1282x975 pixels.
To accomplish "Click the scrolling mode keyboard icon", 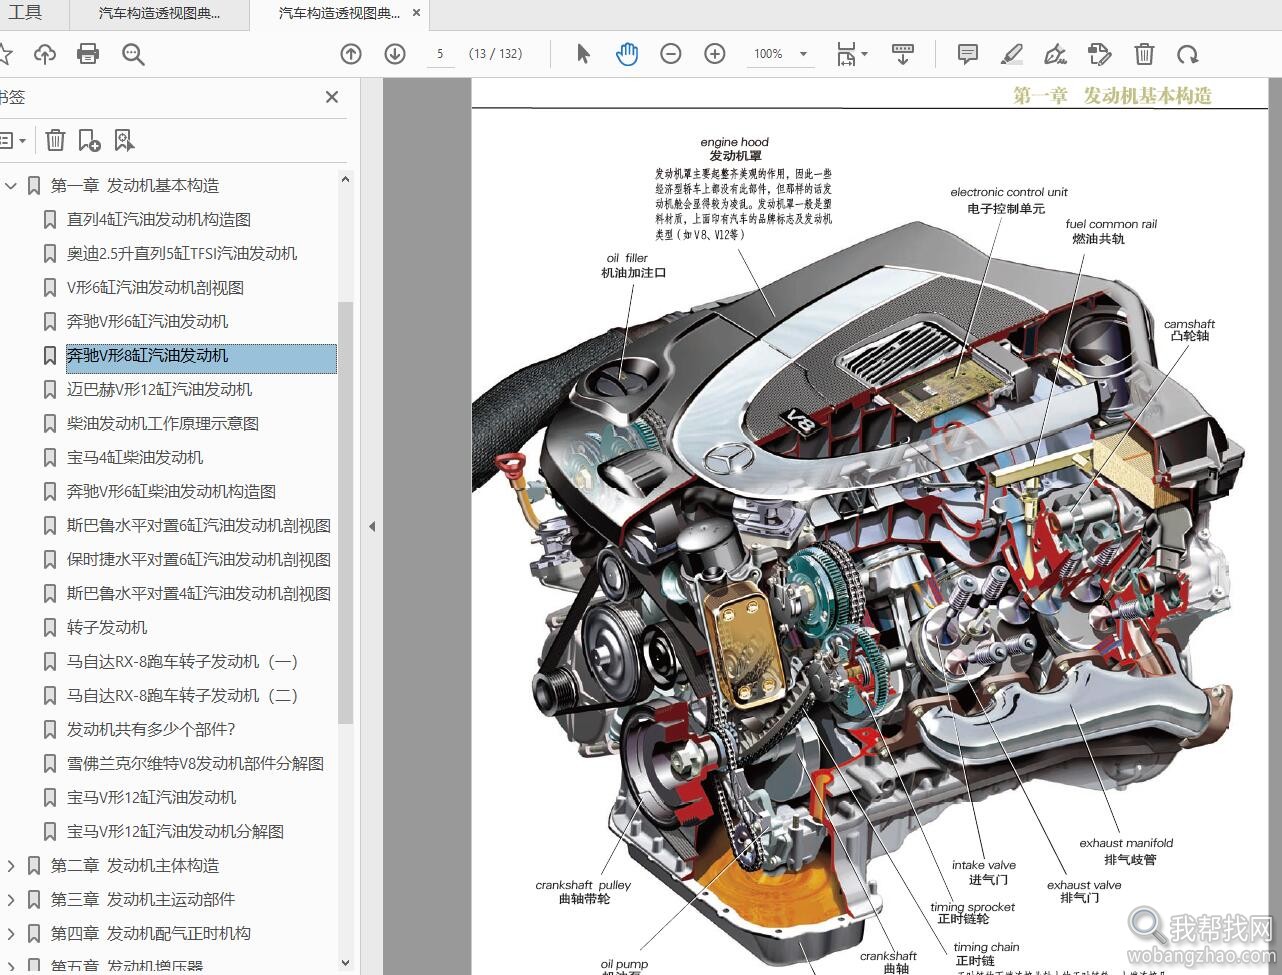I will pos(903,54).
